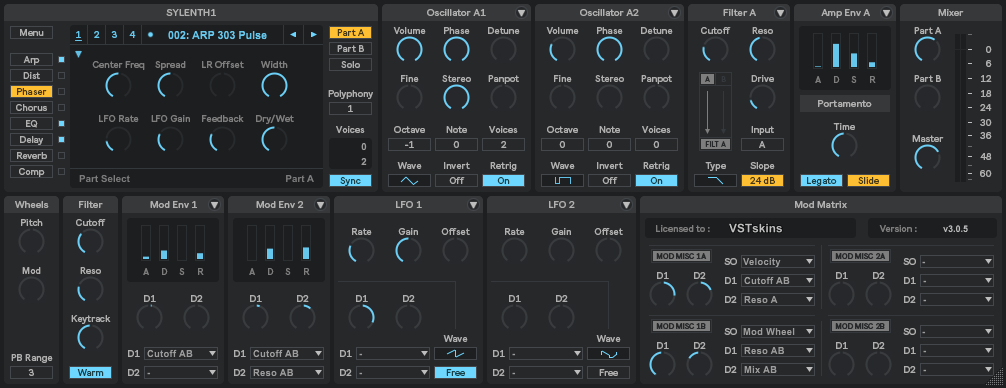This screenshot has height=388, width=1006.
Task: Click the LFO 2 sine Wave icon
Action: click(608, 353)
